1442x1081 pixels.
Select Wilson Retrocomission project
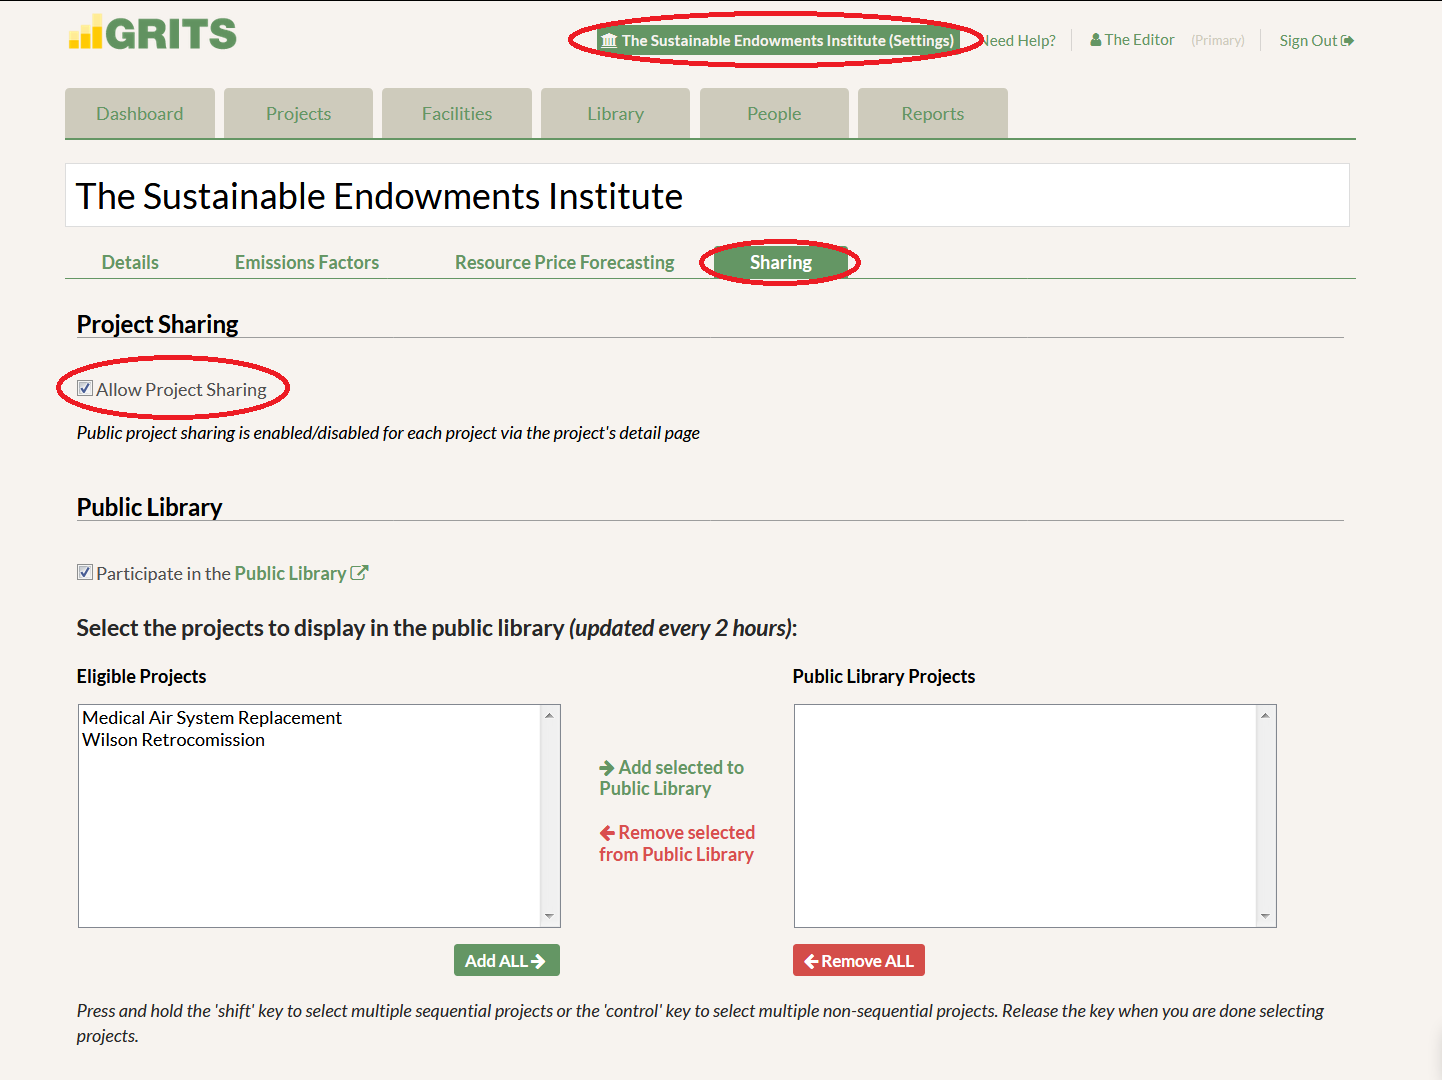point(174,740)
